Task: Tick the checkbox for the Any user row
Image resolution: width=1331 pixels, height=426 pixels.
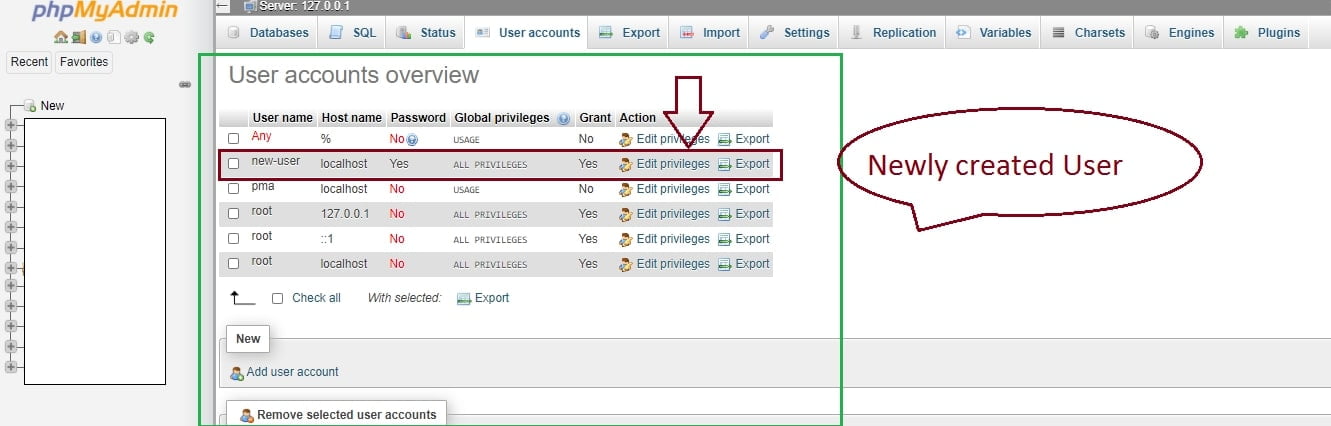Action: [x=234, y=139]
